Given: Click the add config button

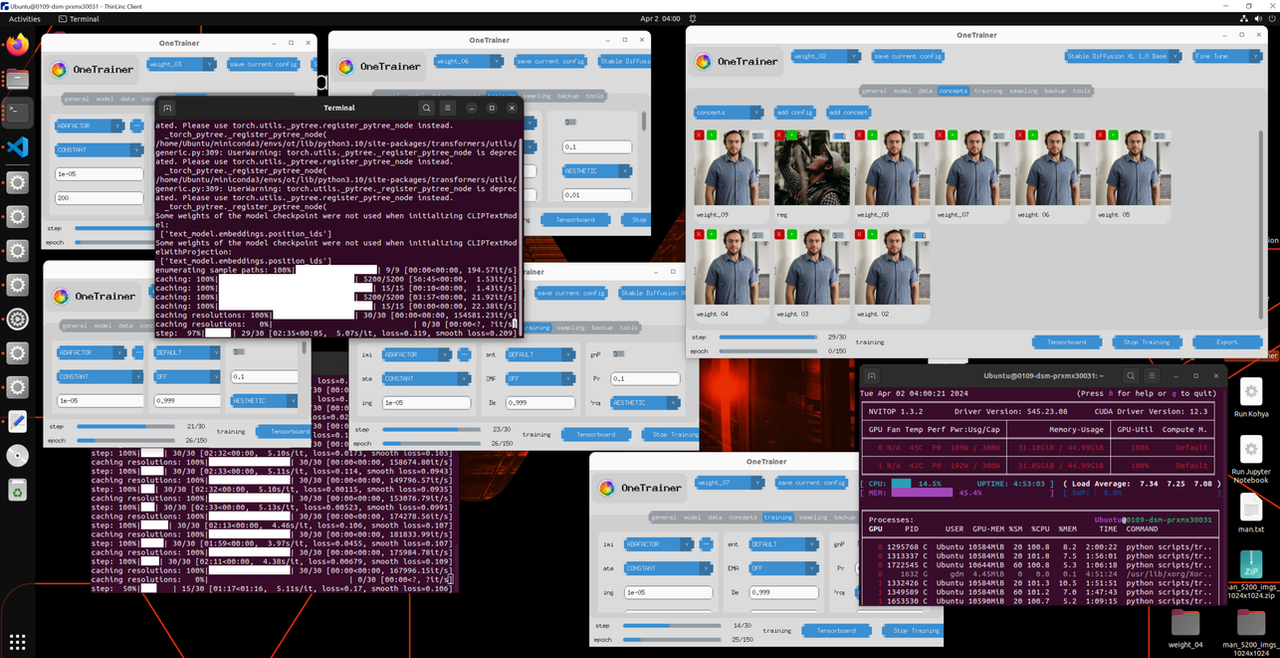Looking at the screenshot, I should (794, 112).
